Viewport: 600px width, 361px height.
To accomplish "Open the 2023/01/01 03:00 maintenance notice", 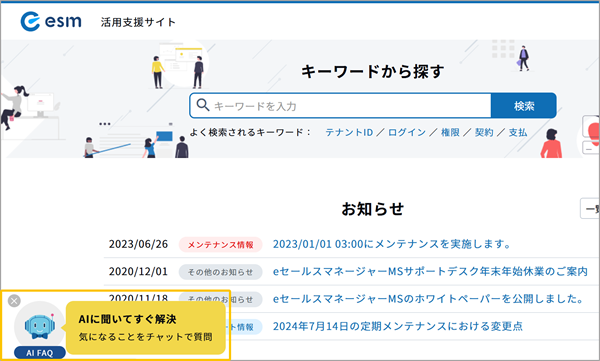I will [x=391, y=244].
